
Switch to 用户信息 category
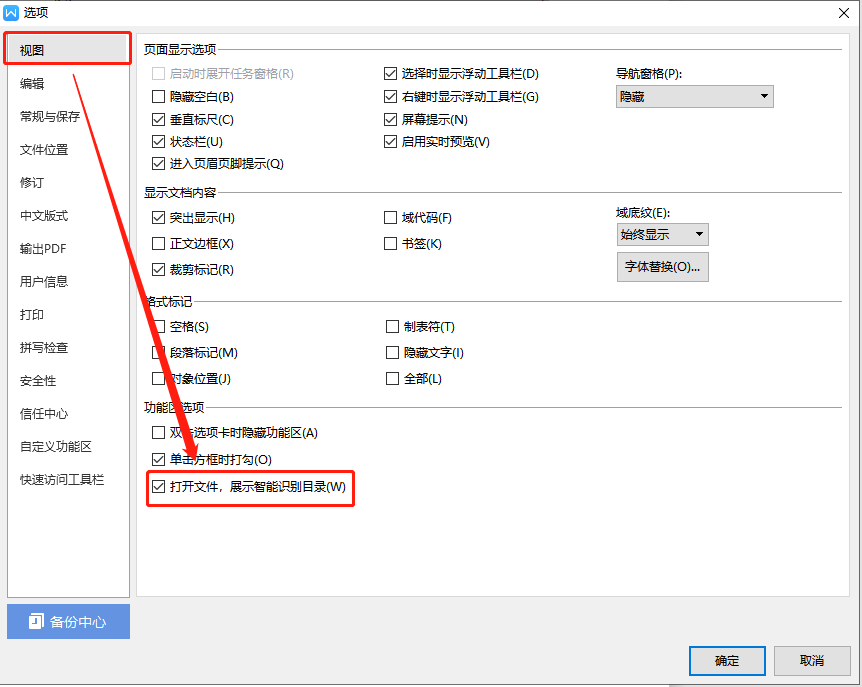tap(44, 281)
